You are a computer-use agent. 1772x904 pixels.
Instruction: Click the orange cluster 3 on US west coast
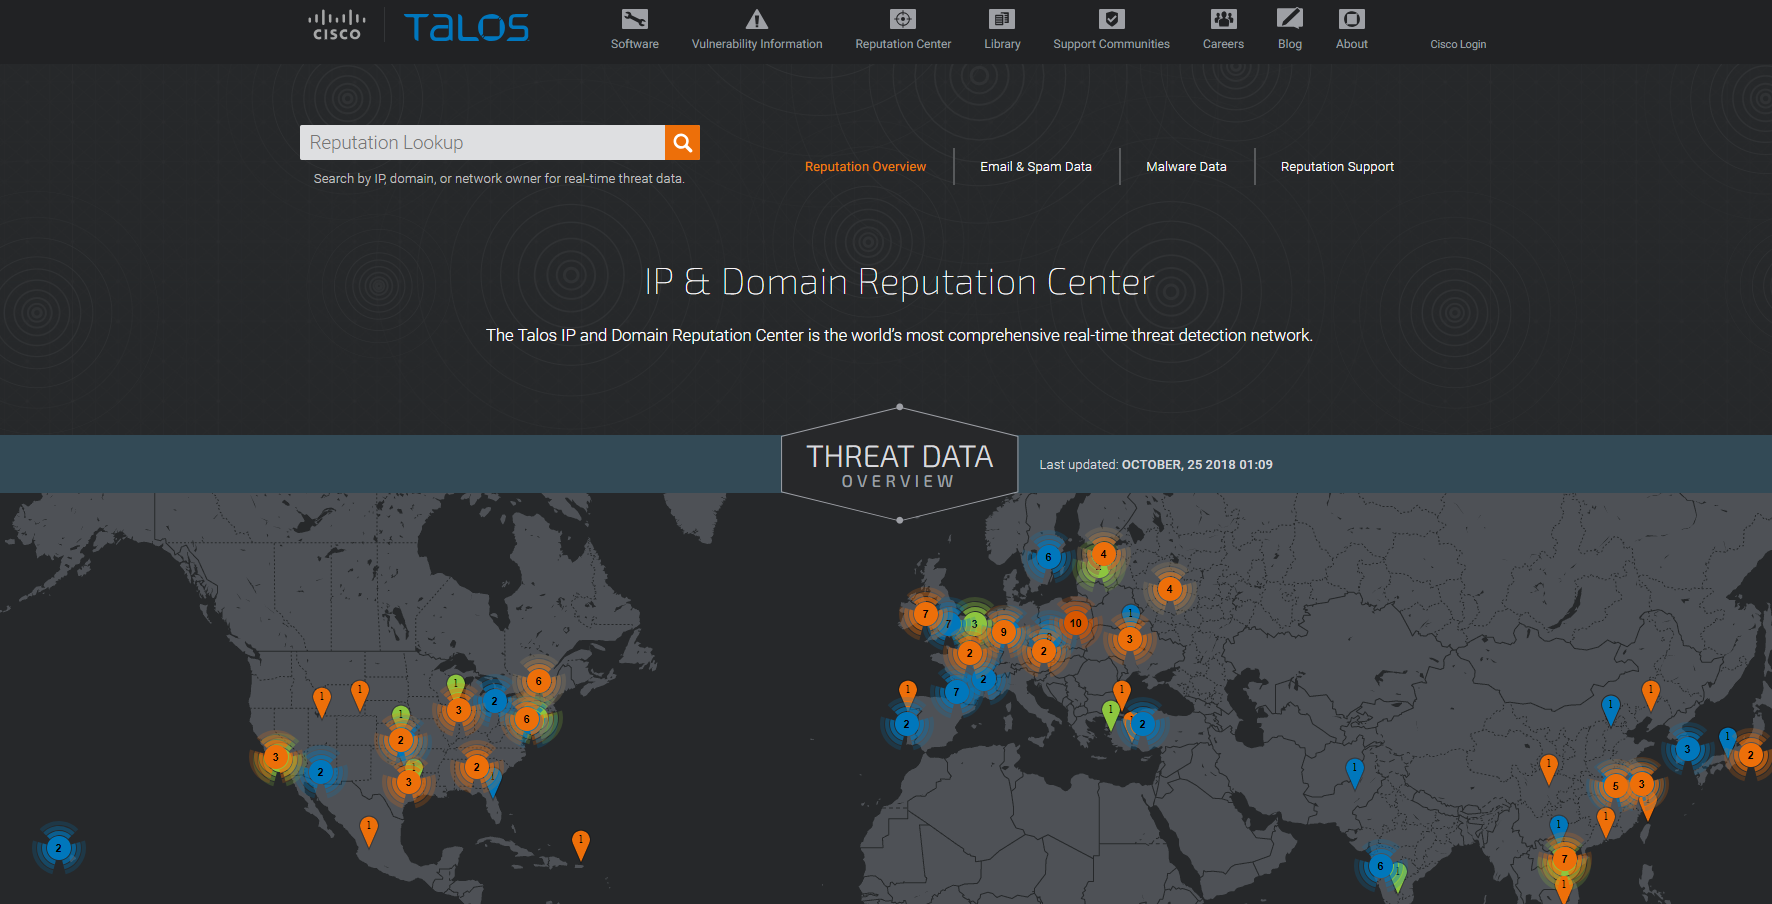click(x=276, y=757)
